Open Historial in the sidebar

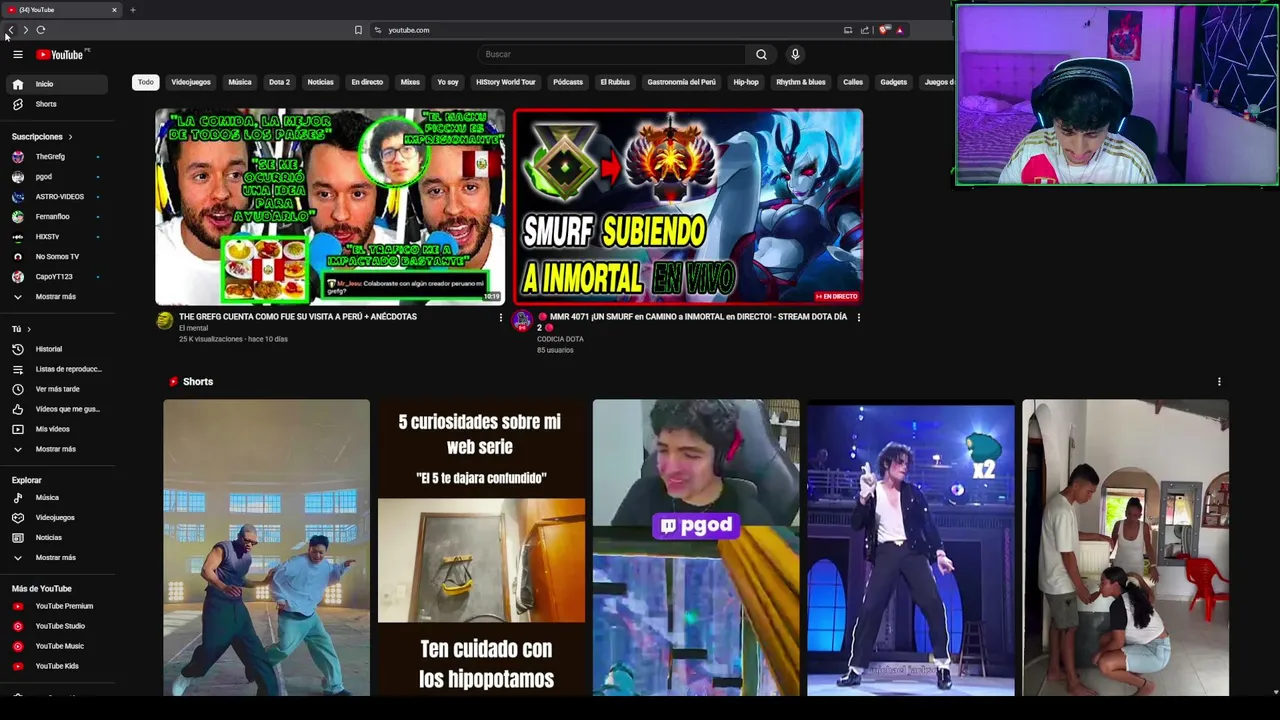(x=57, y=349)
